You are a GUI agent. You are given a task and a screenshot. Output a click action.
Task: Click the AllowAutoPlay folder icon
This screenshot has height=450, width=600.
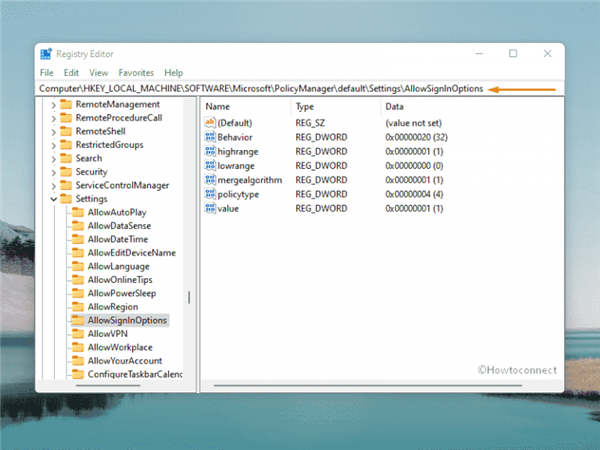point(78,212)
